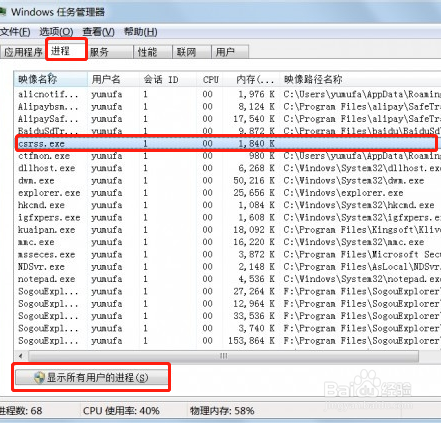
Task: Select the Alipaybsm... process row
Action: pyautogui.click(x=228, y=107)
